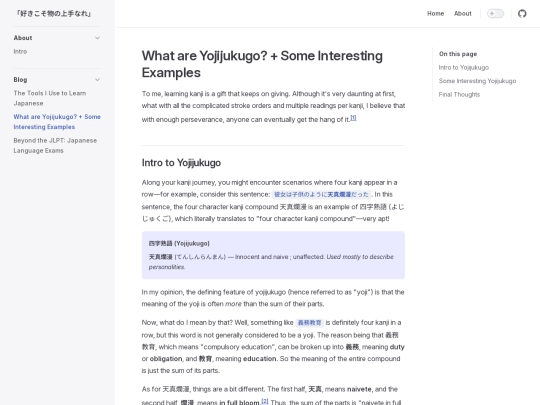The width and height of the screenshot is (540, 405).
Task: Open the About navigation link in header
Action: (463, 13)
